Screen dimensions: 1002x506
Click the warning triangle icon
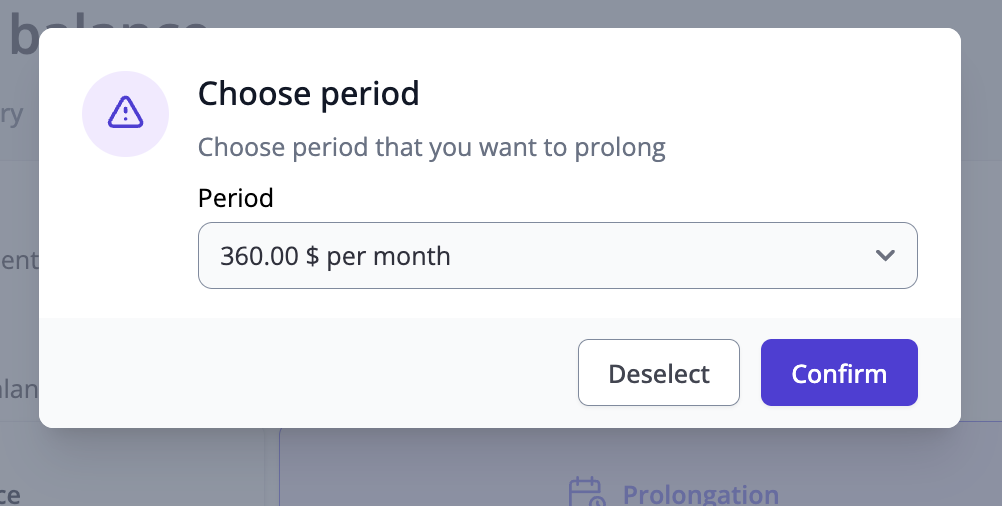pos(125,113)
